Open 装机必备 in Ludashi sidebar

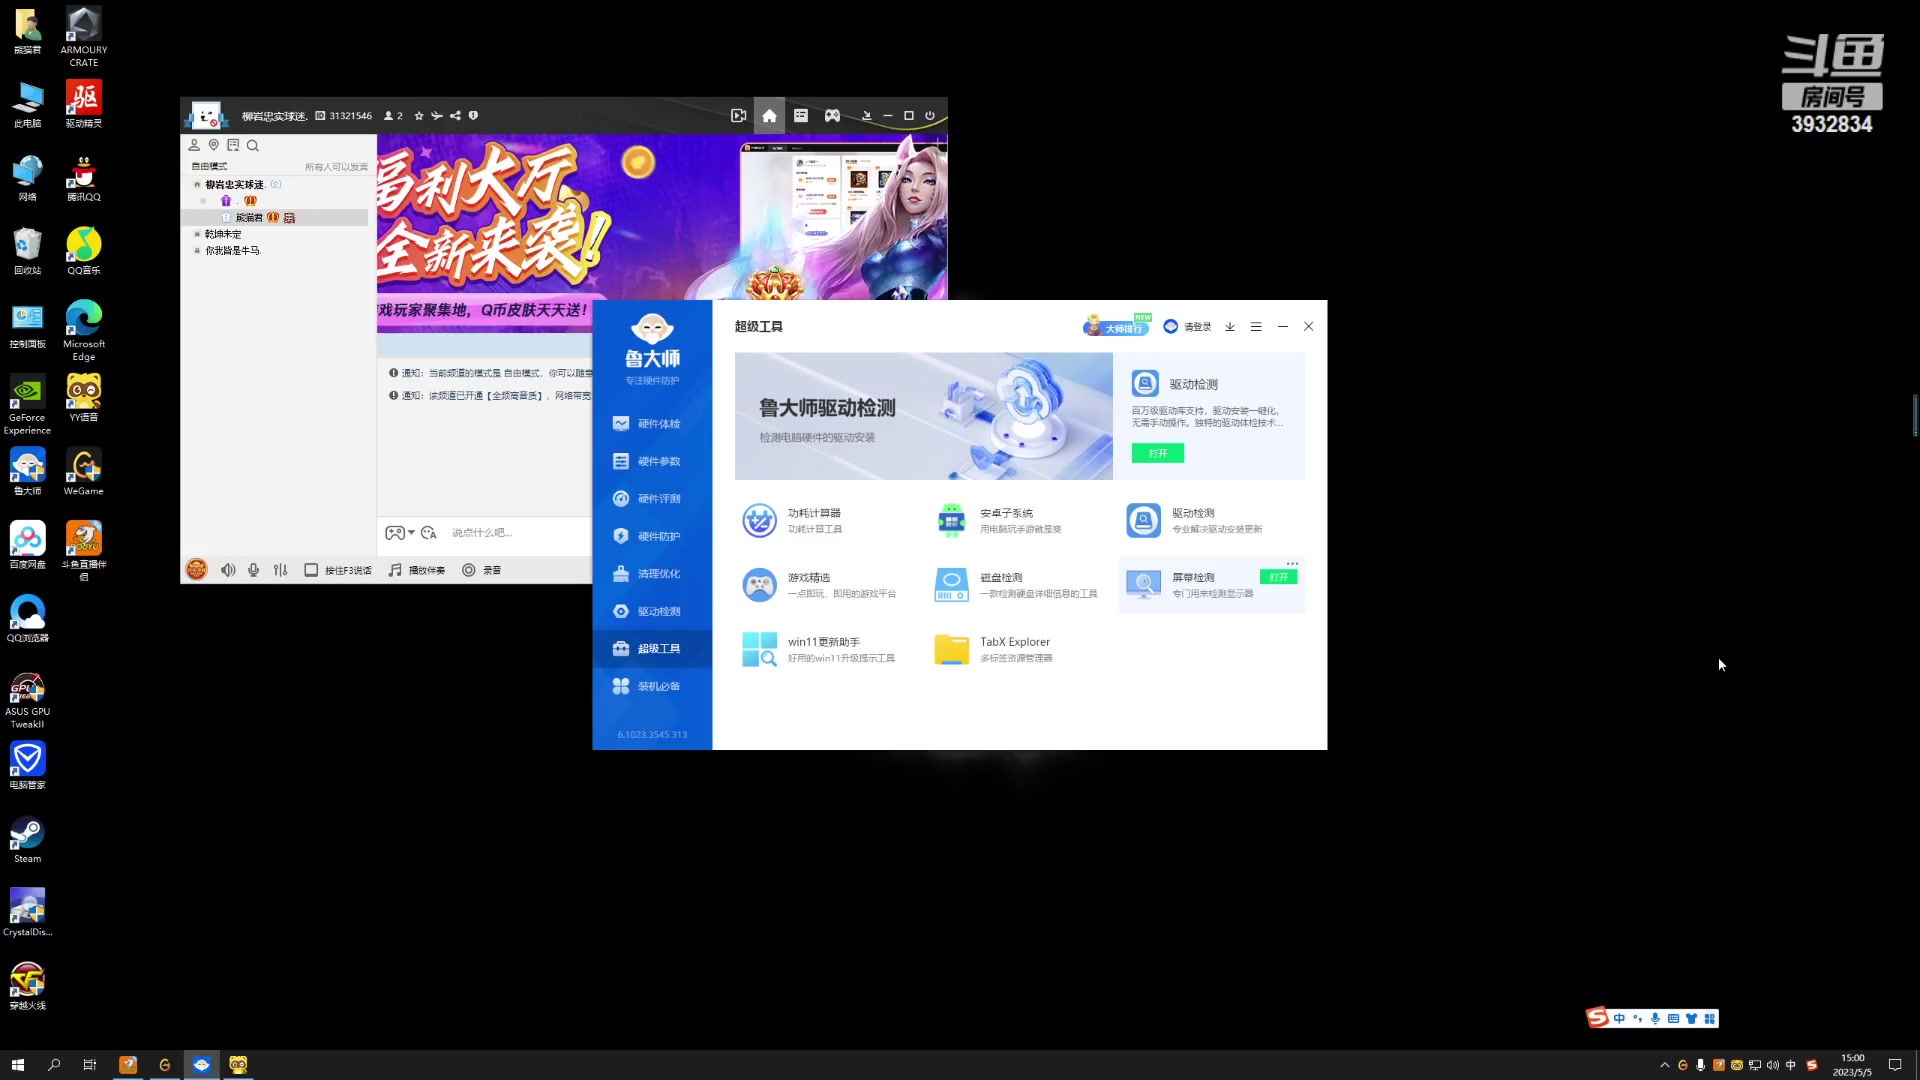tap(652, 686)
